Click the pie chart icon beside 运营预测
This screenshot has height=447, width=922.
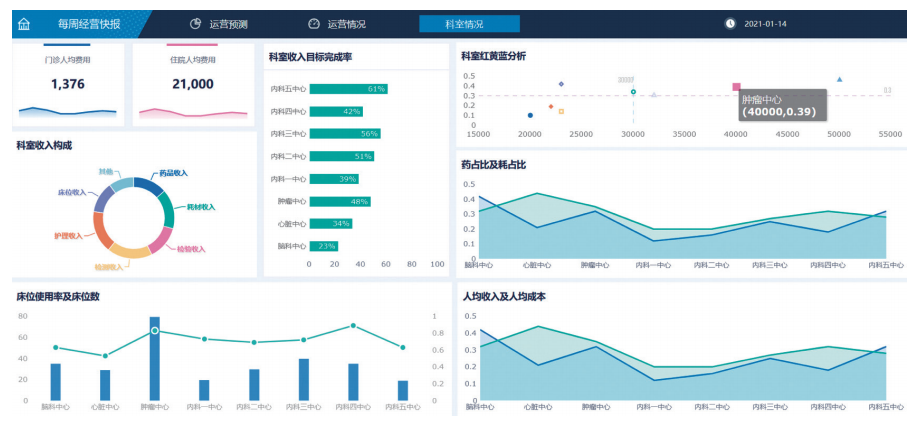coord(196,23)
